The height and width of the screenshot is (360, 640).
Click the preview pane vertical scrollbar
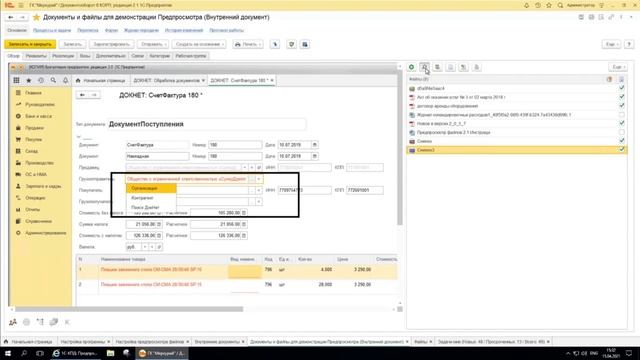(x=400, y=147)
